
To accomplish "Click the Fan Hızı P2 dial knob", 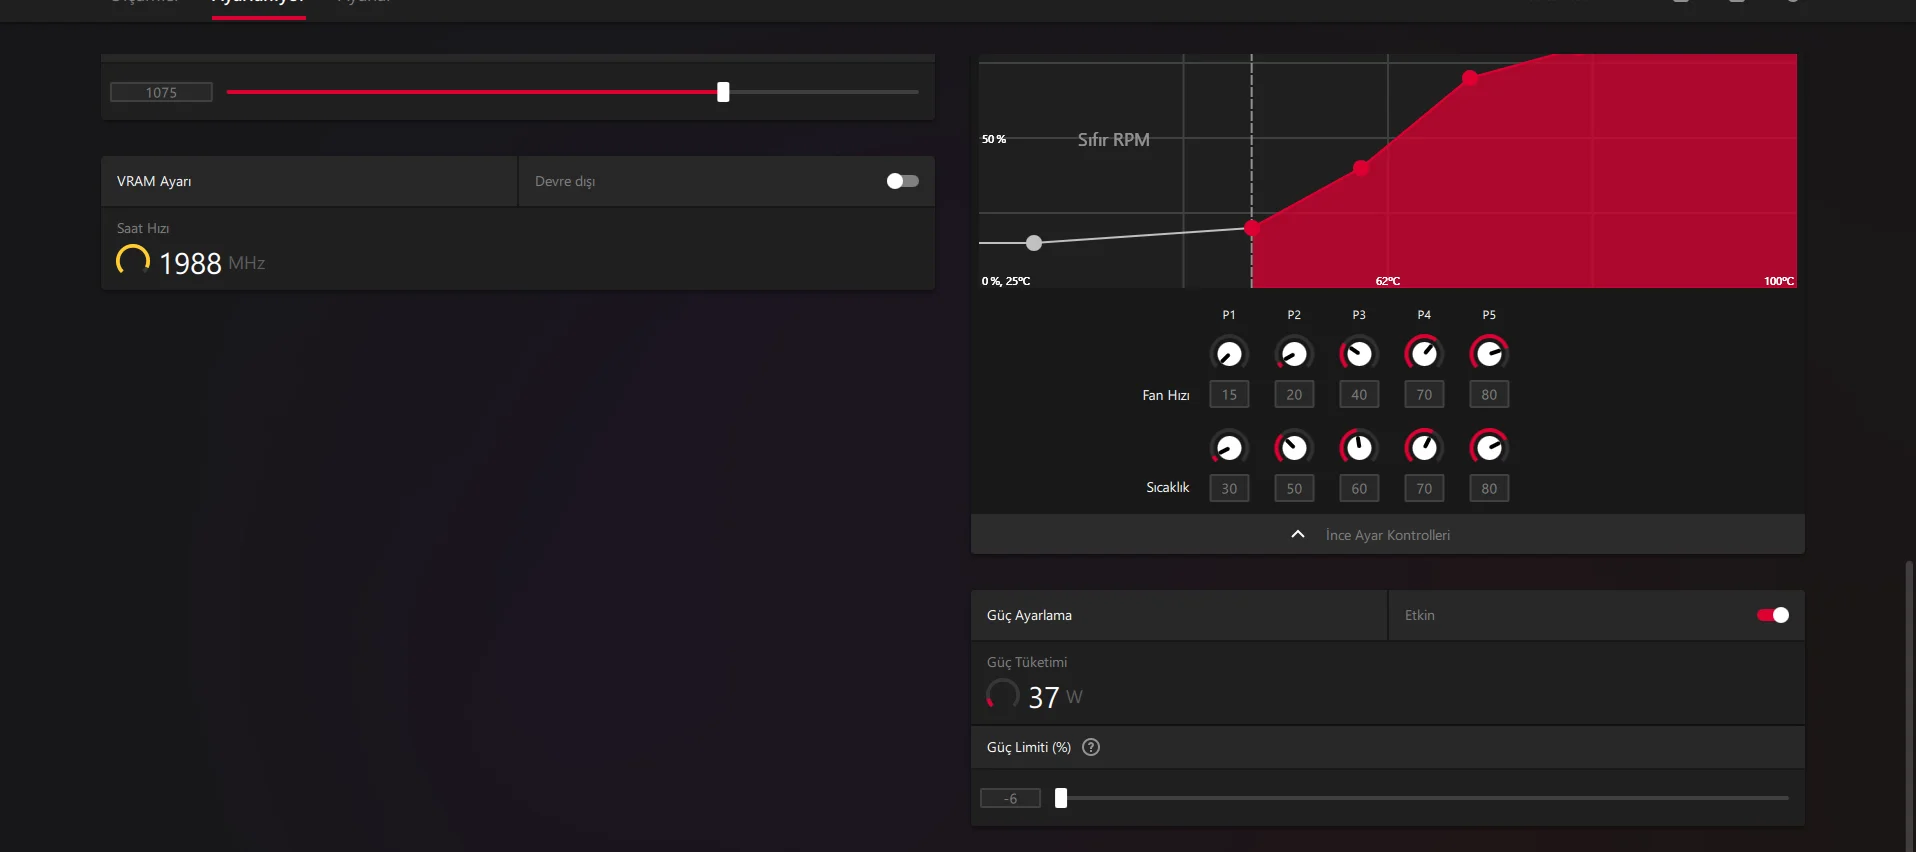I will 1294,353.
